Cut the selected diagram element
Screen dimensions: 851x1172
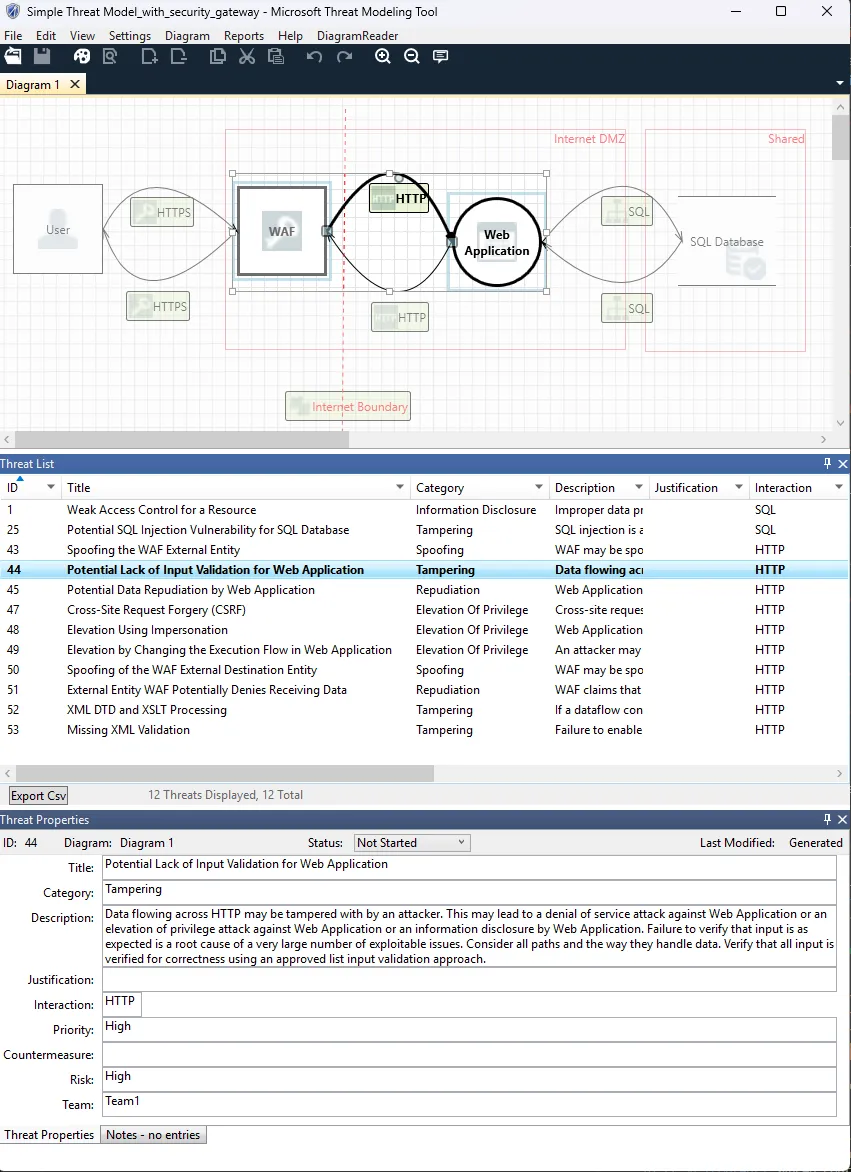pos(247,56)
